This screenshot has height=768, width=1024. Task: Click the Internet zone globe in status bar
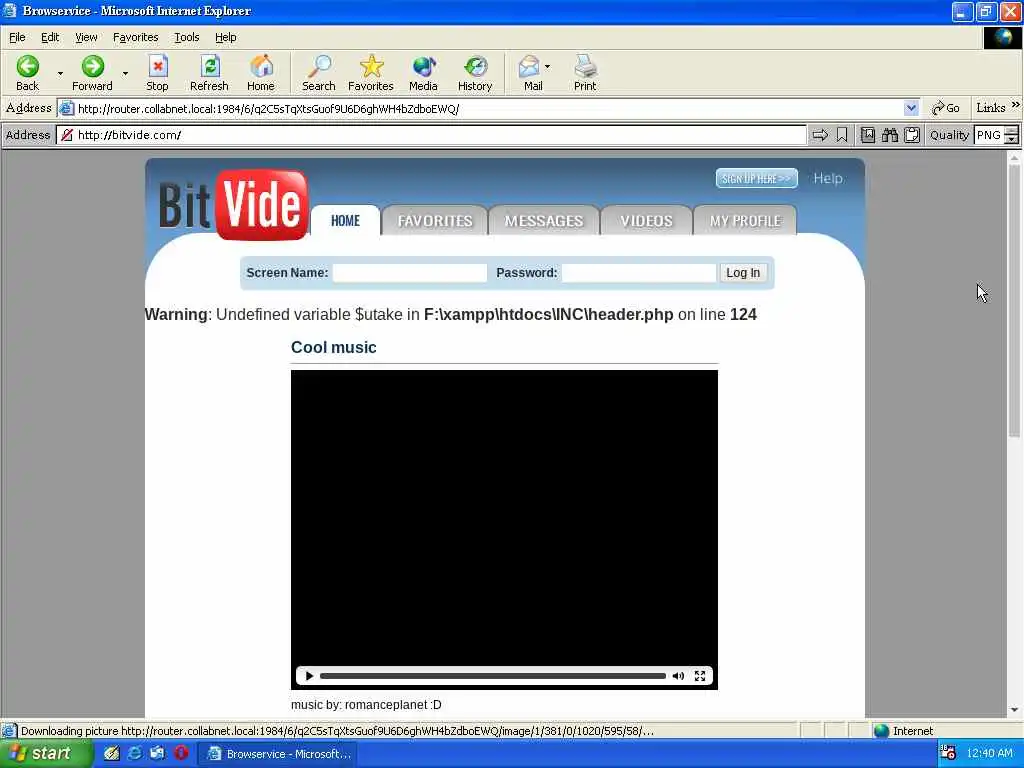point(882,731)
